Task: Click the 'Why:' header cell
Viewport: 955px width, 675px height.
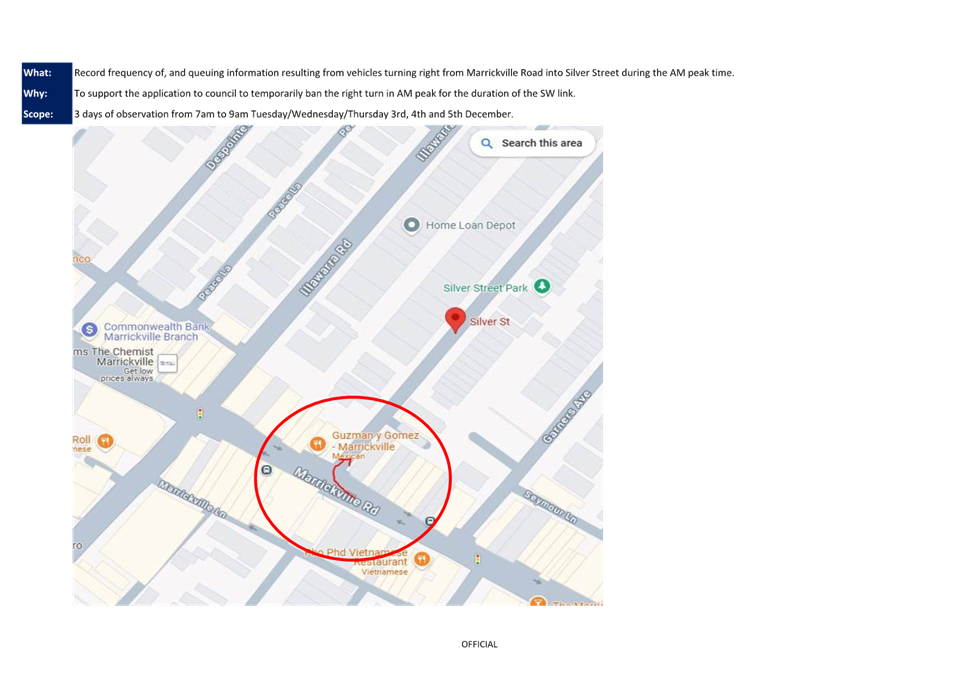Action: pyautogui.click(x=47, y=94)
